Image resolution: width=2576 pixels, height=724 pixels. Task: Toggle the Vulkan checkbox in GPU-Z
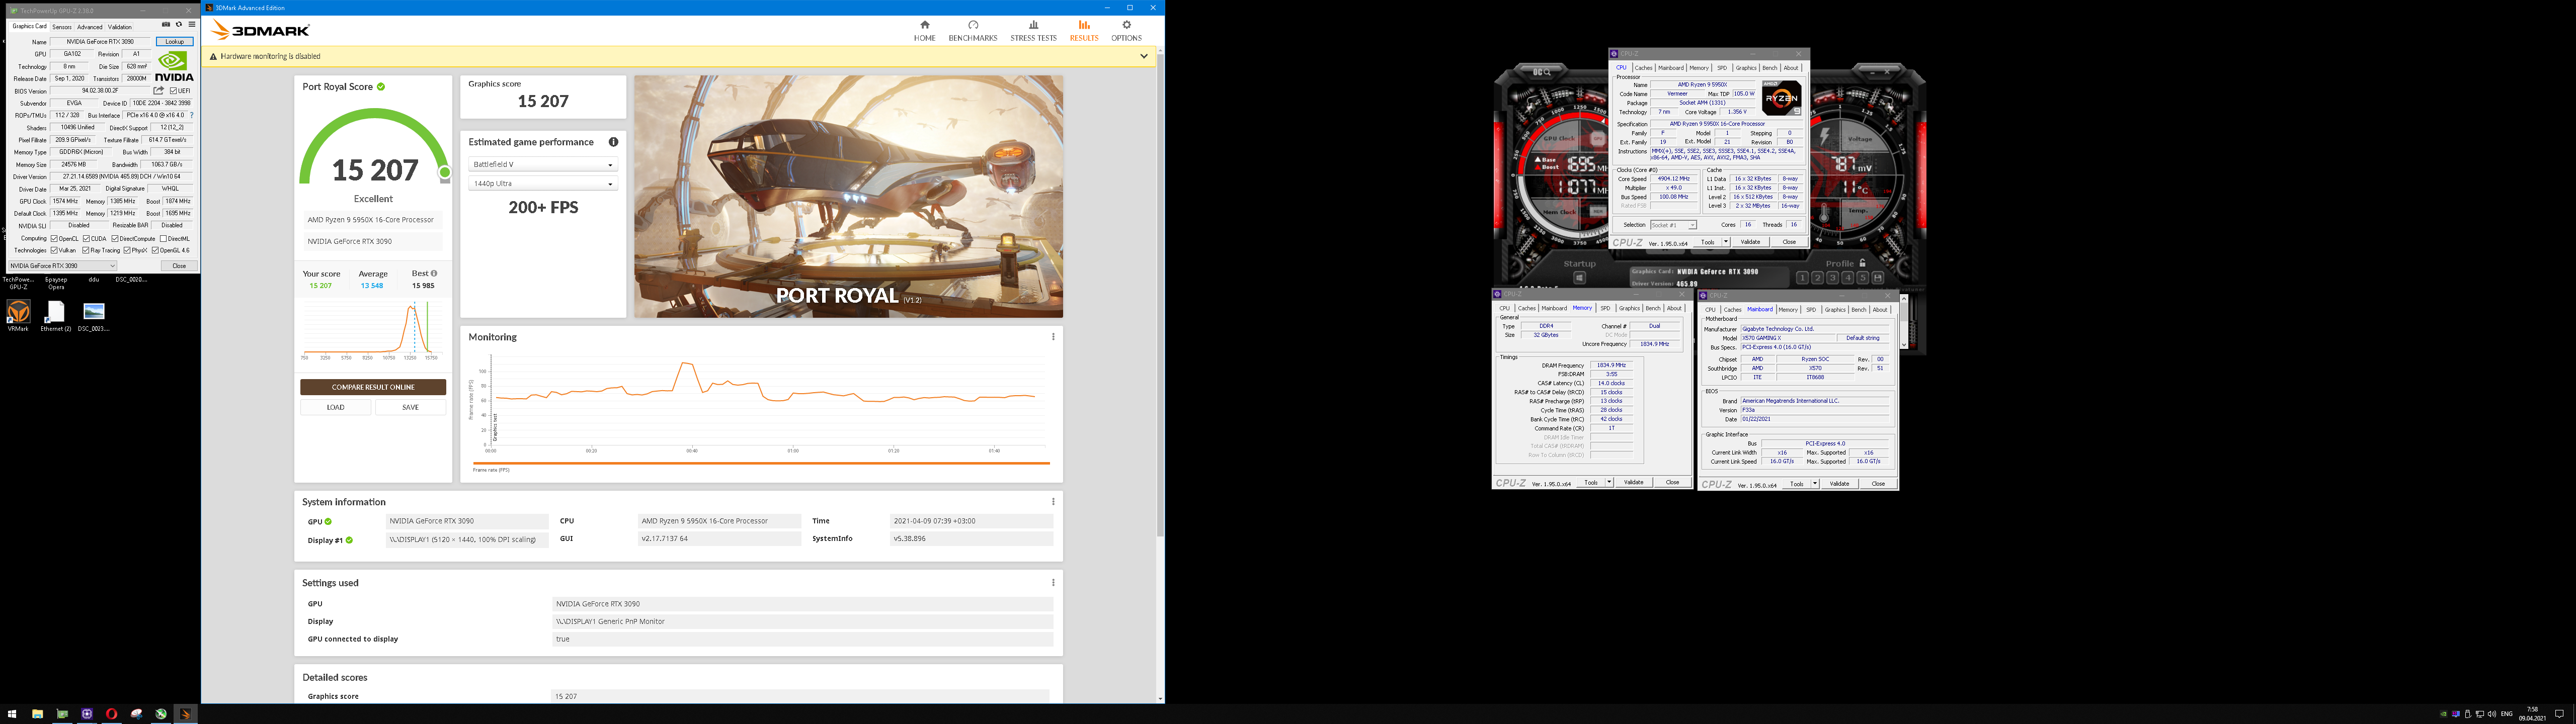click(55, 251)
